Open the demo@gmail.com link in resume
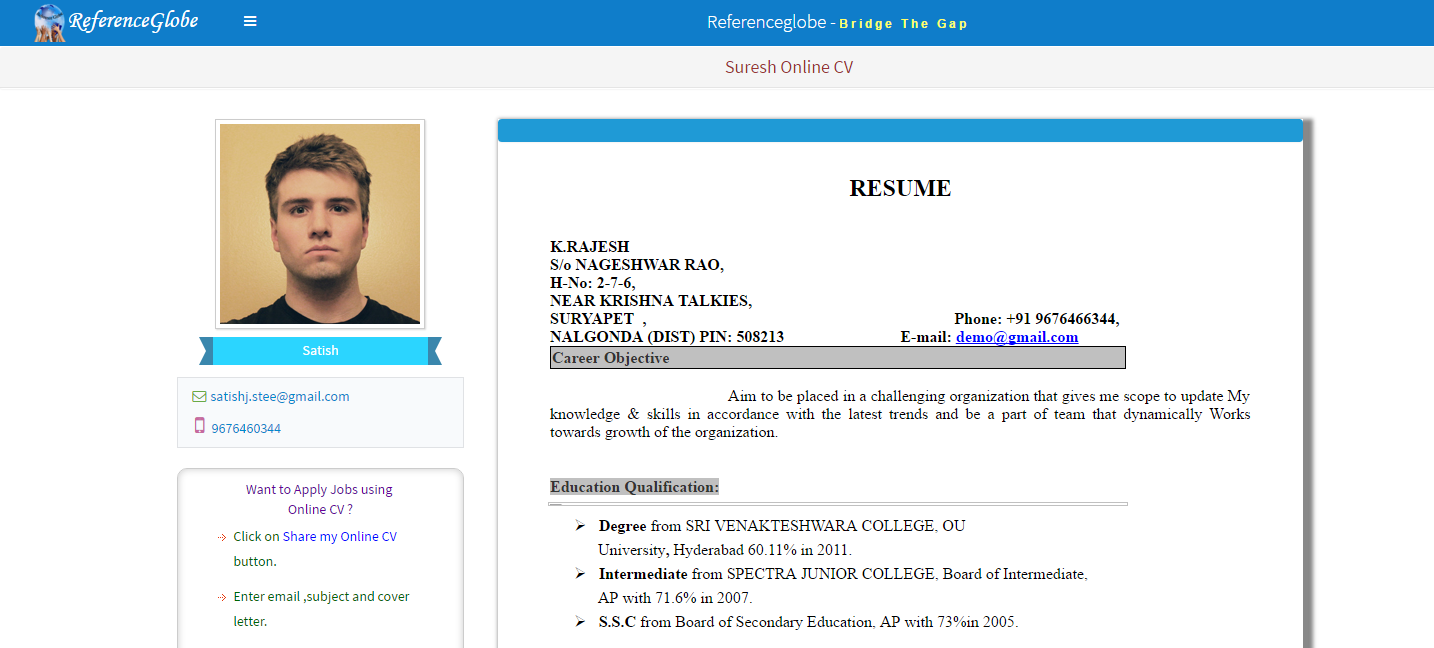 coord(1017,337)
